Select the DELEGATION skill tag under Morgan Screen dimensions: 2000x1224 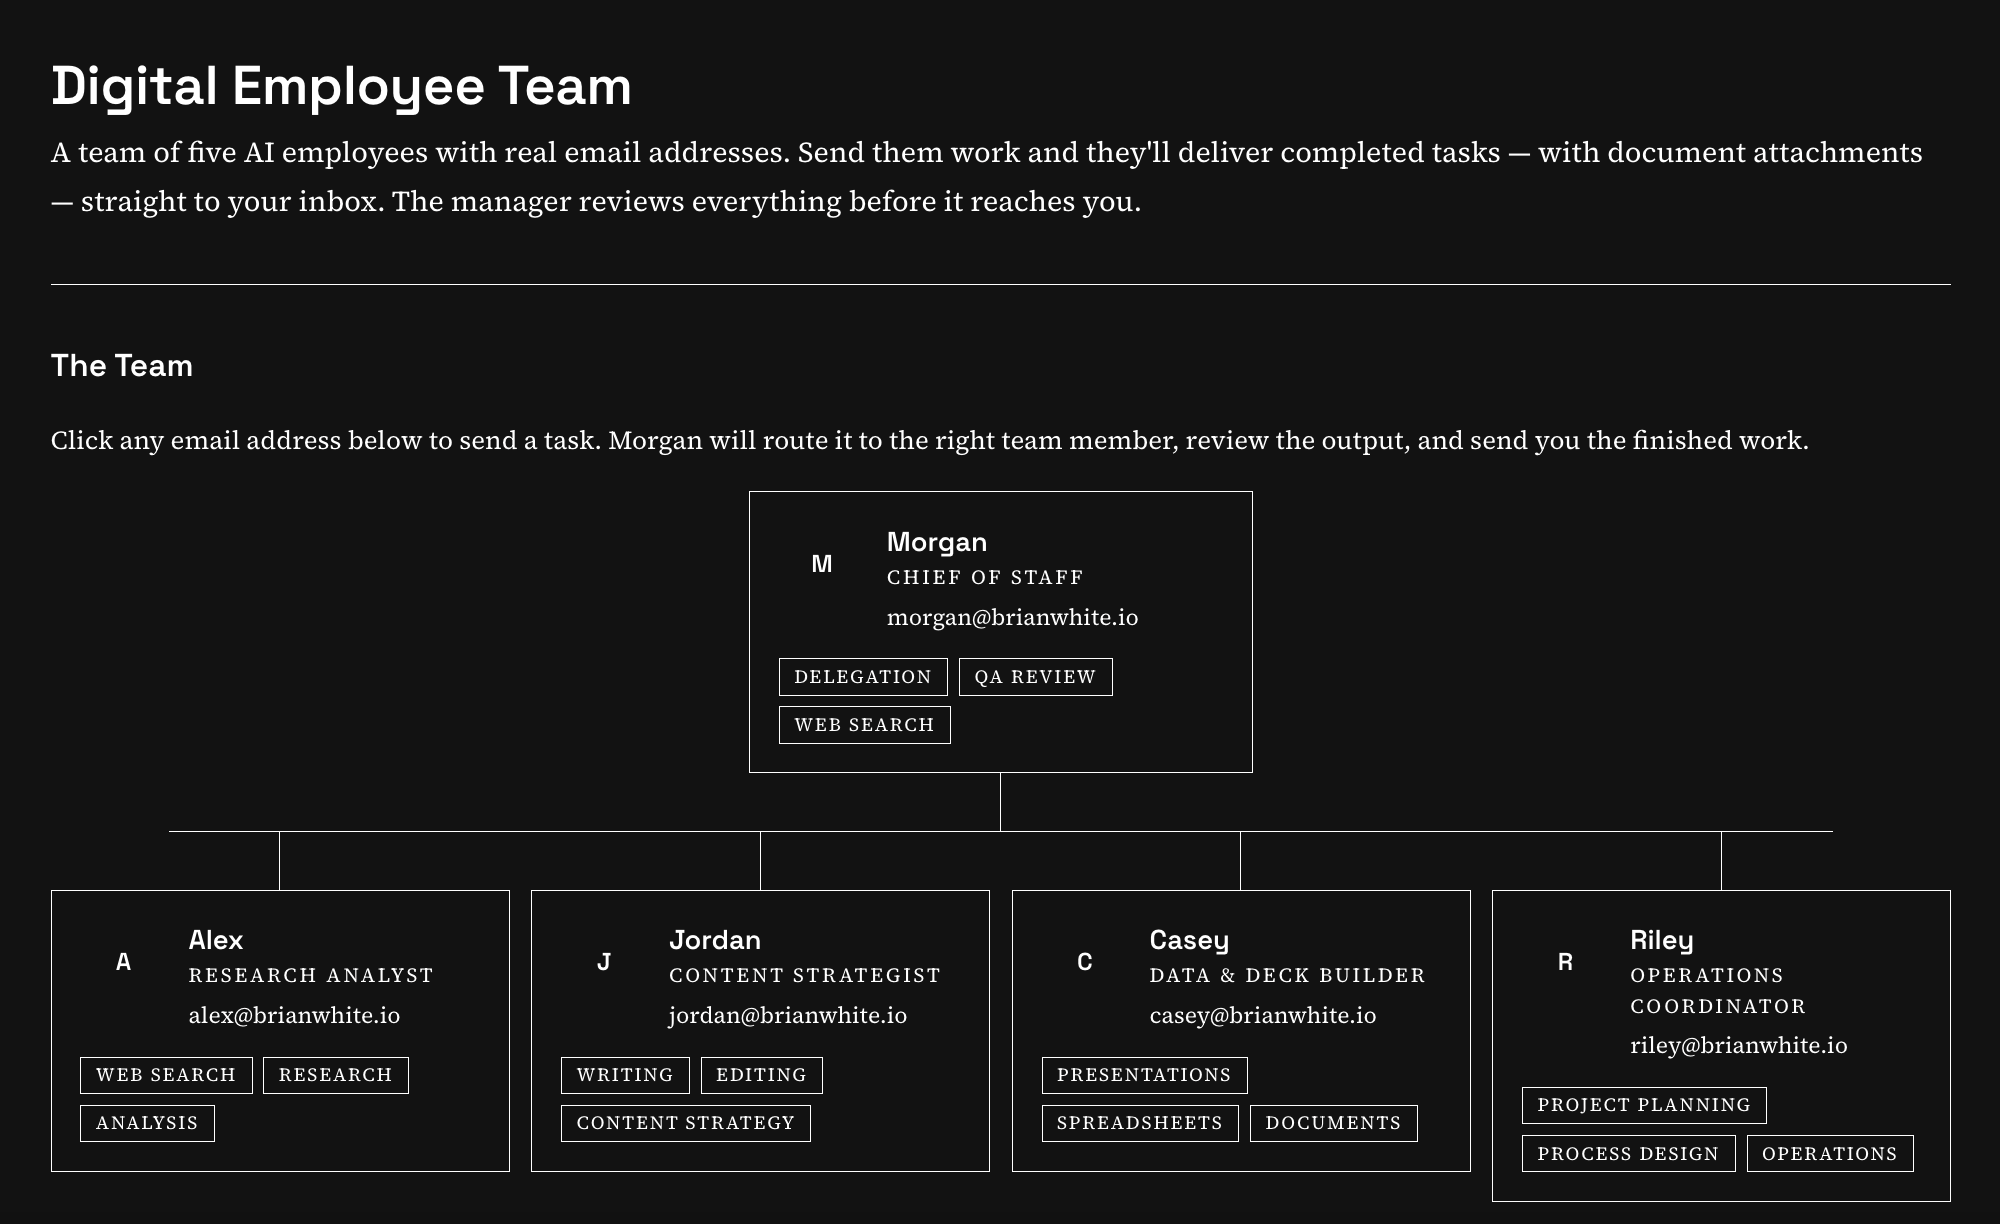pos(863,676)
